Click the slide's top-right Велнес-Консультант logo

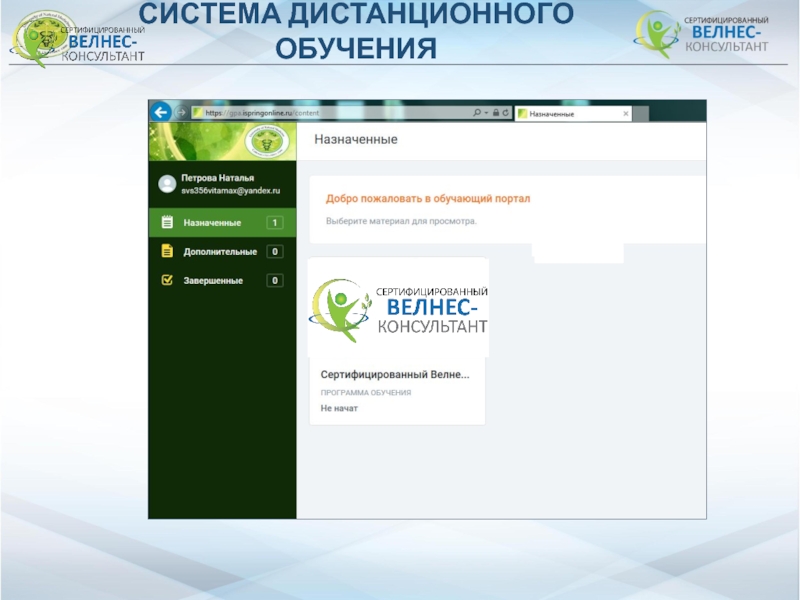[x=701, y=34]
